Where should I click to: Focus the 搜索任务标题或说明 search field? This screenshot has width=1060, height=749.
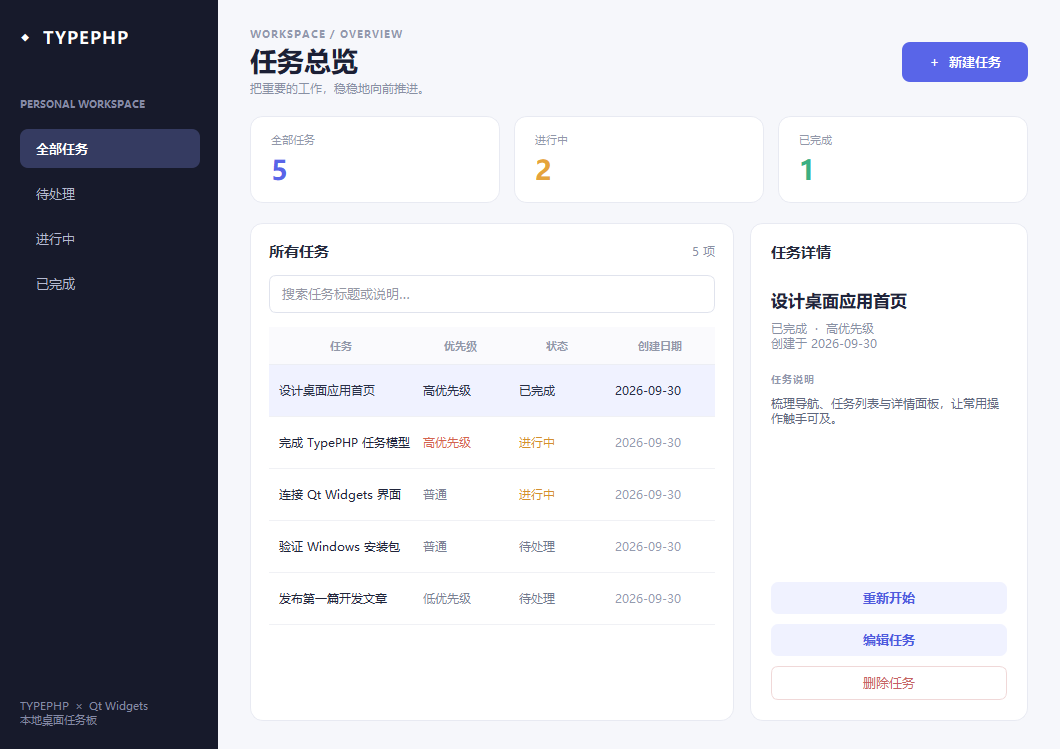491,294
